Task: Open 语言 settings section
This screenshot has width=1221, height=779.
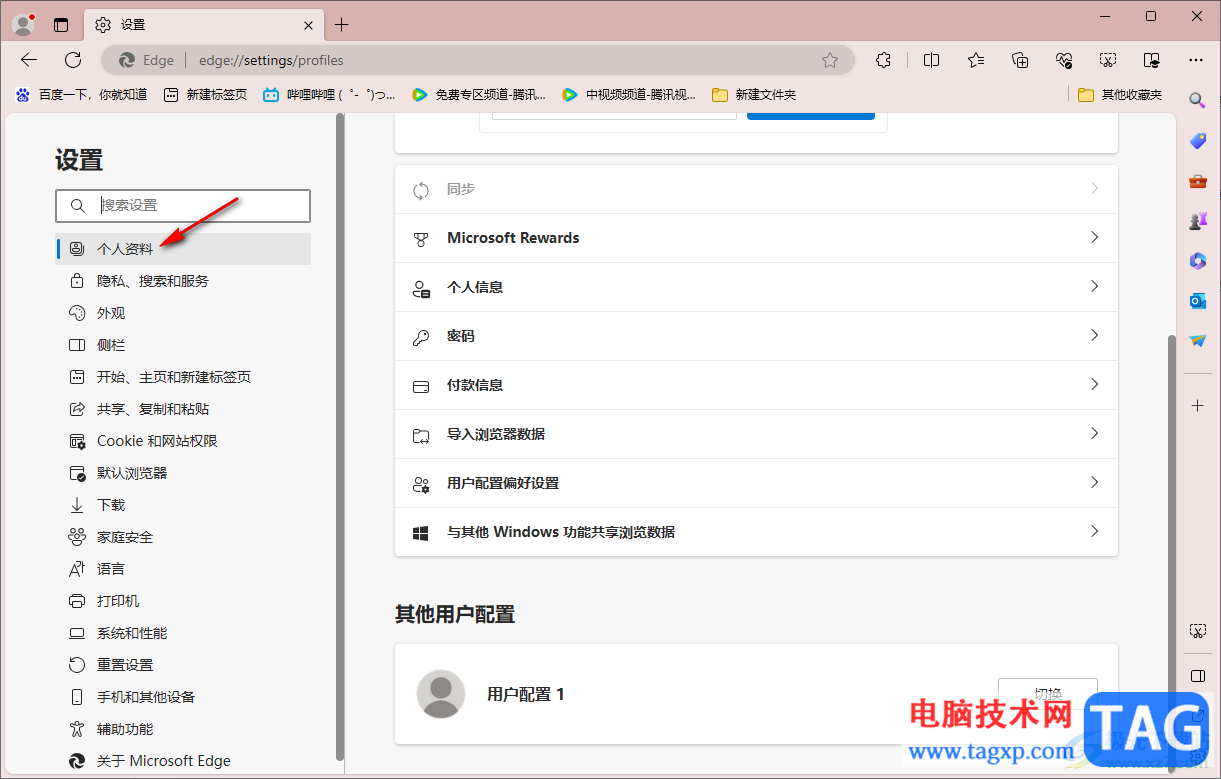Action: (x=183, y=569)
